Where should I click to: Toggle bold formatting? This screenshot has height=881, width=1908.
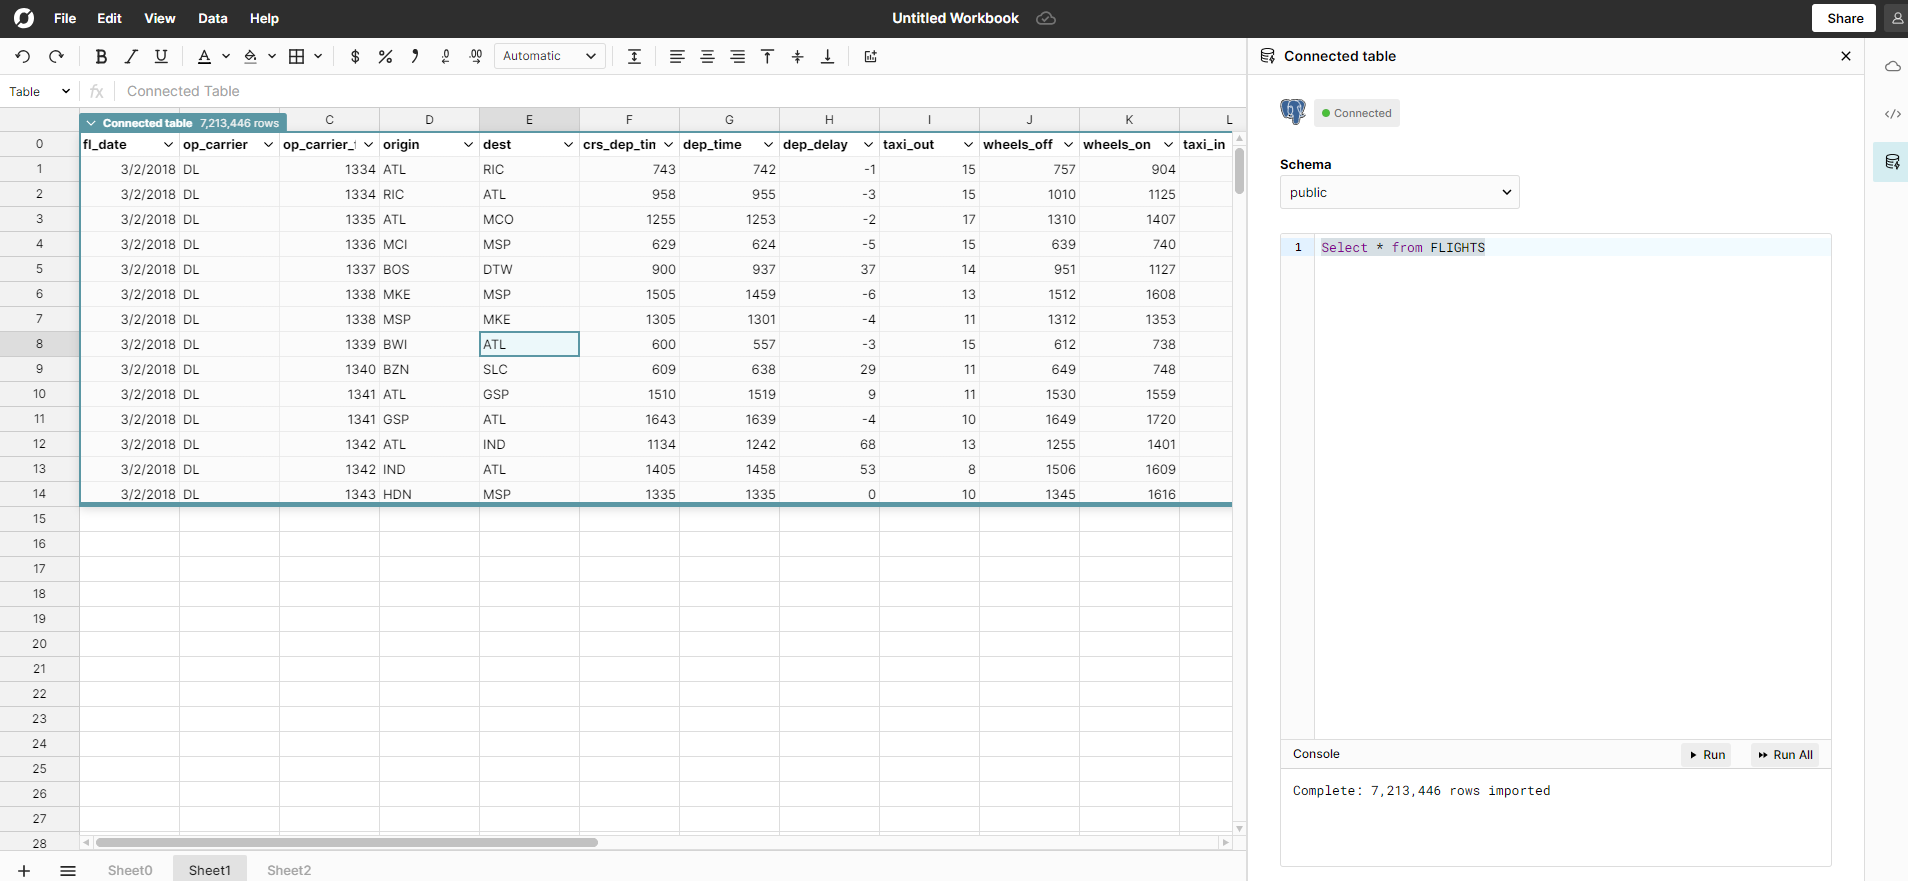pyautogui.click(x=101, y=57)
